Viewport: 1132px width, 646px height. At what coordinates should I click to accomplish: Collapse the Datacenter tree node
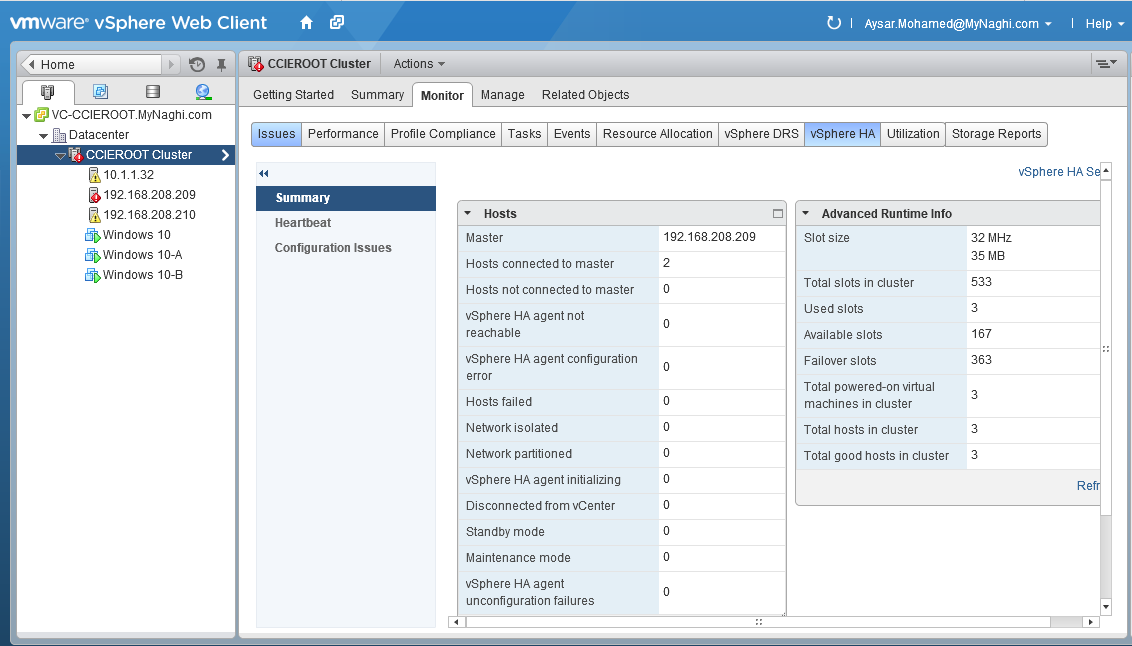[x=44, y=135]
